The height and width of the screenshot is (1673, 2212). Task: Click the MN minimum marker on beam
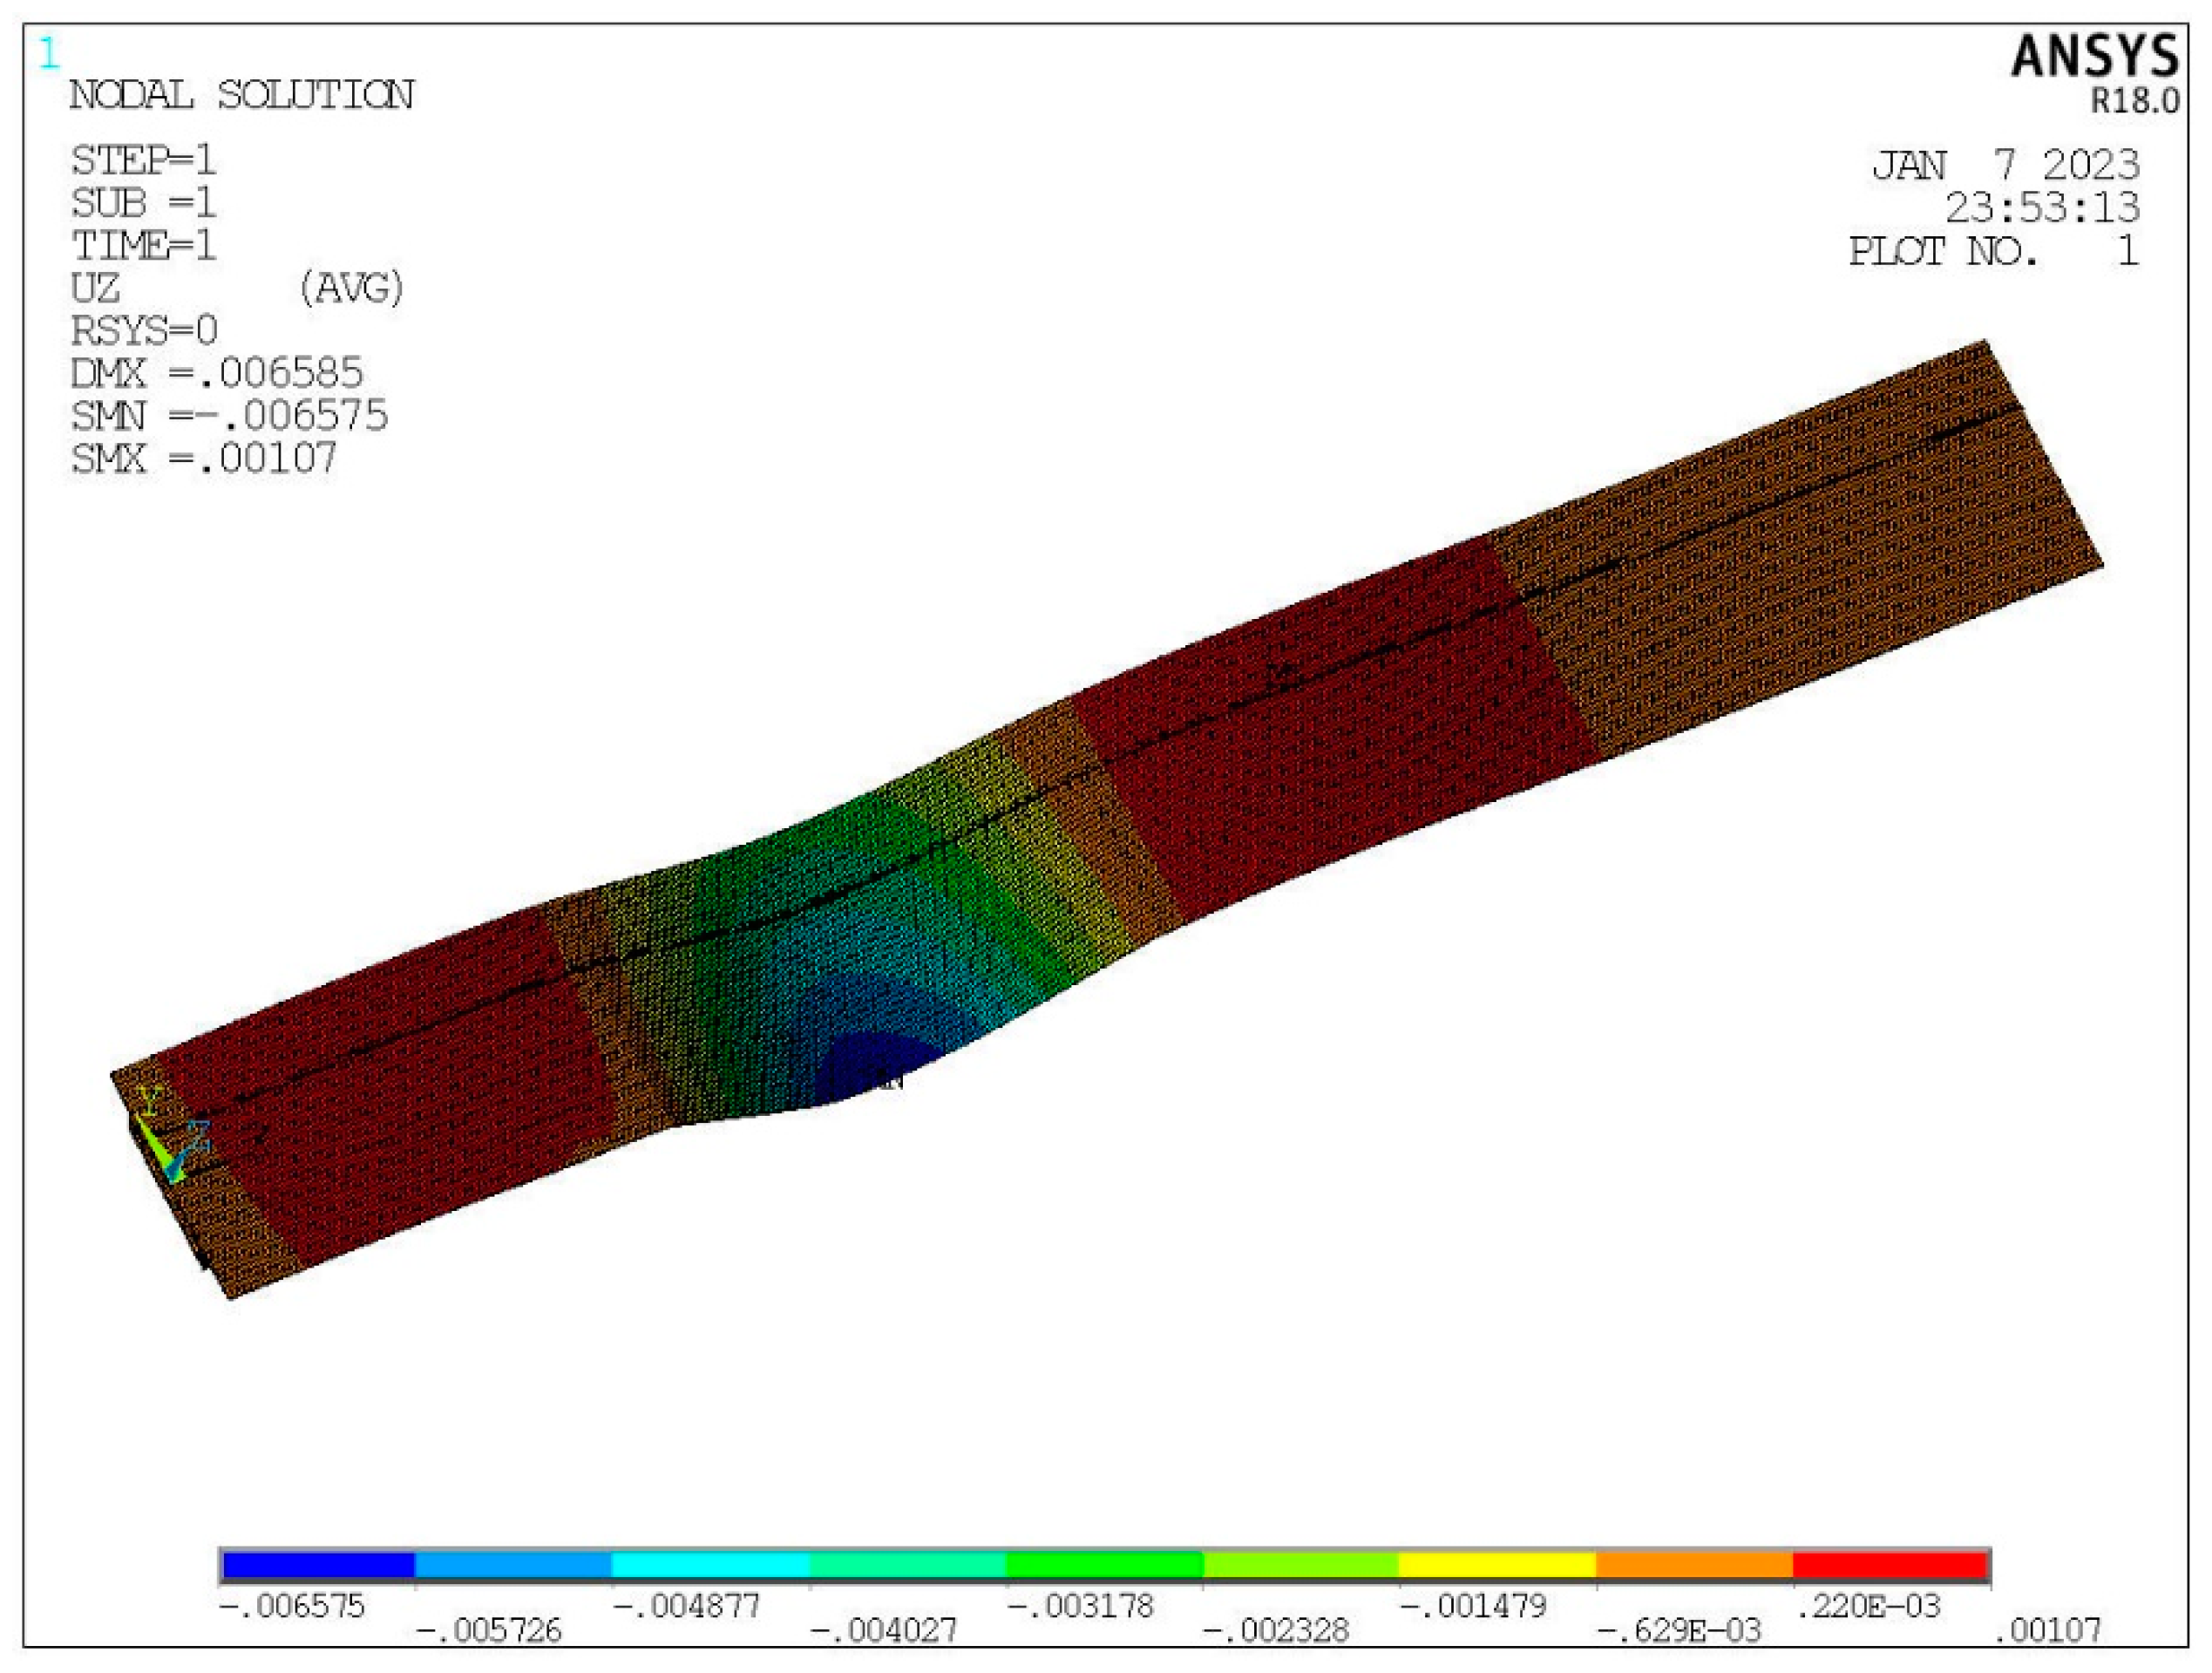coord(886,1081)
